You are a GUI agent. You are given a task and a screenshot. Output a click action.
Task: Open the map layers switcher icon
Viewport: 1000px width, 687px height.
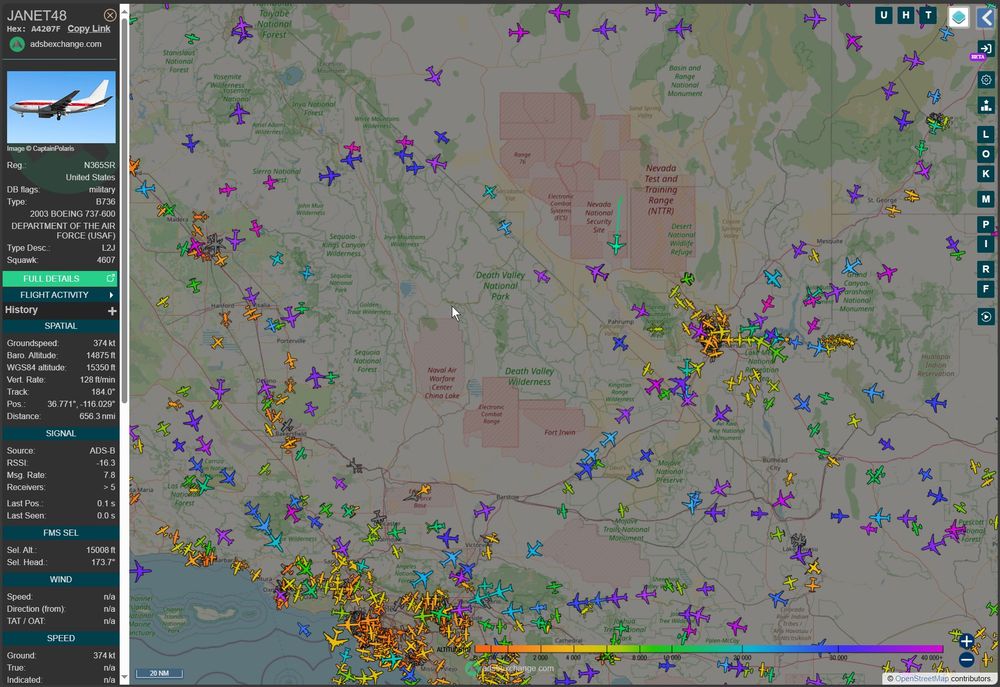coord(959,17)
